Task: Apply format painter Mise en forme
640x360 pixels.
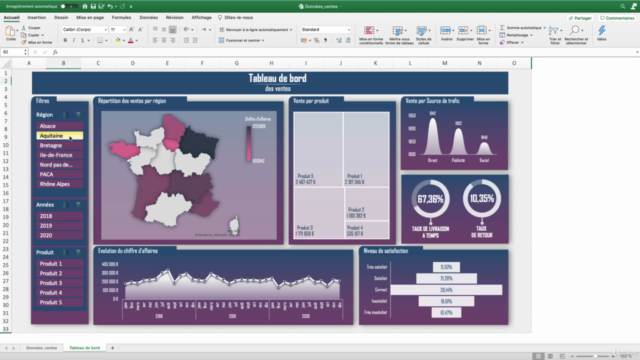Action: coord(37,42)
